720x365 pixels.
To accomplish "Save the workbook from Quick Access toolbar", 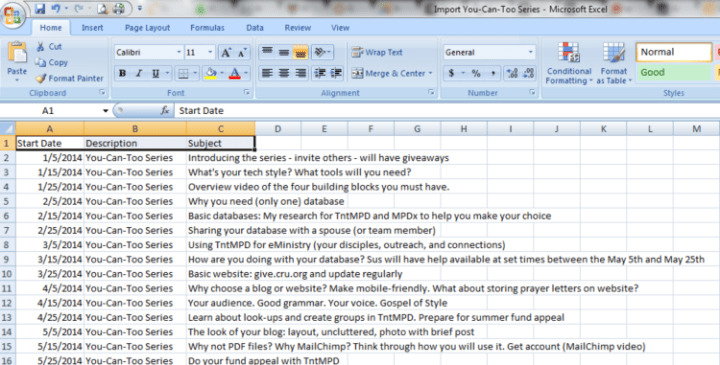I will coord(40,9).
